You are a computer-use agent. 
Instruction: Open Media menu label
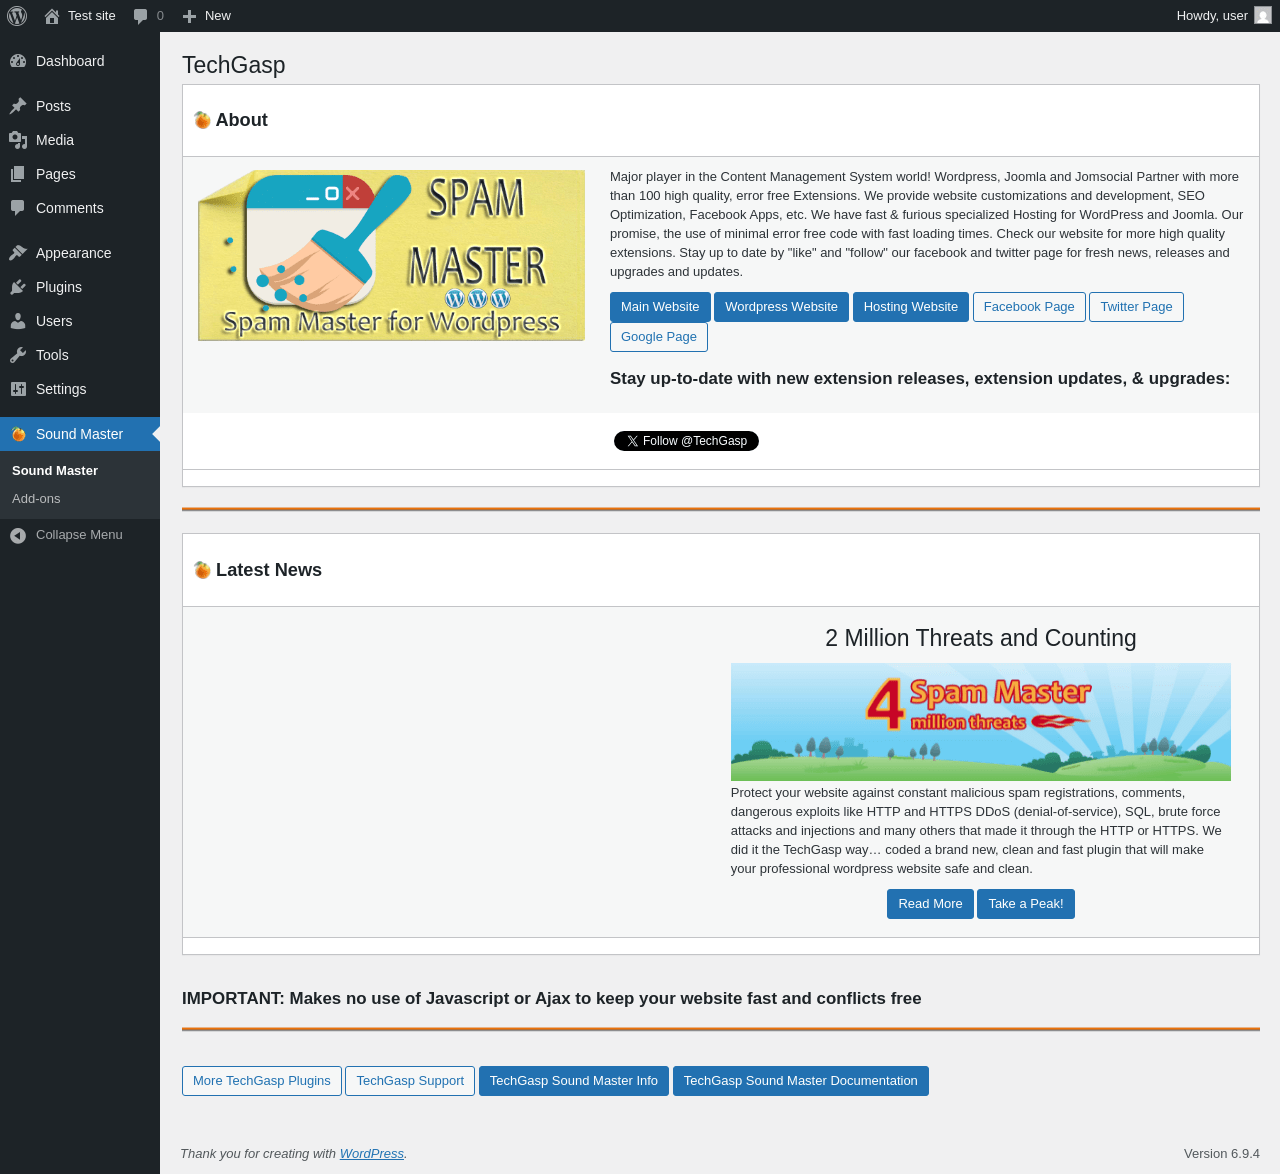coord(55,140)
